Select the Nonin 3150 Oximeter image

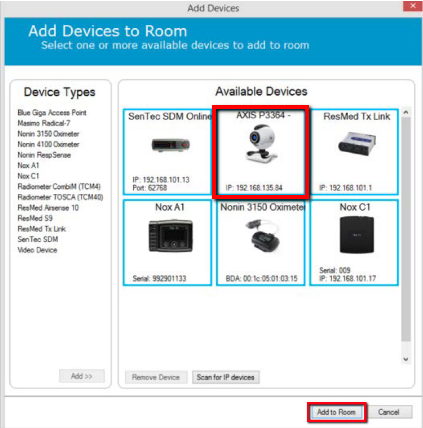point(264,237)
